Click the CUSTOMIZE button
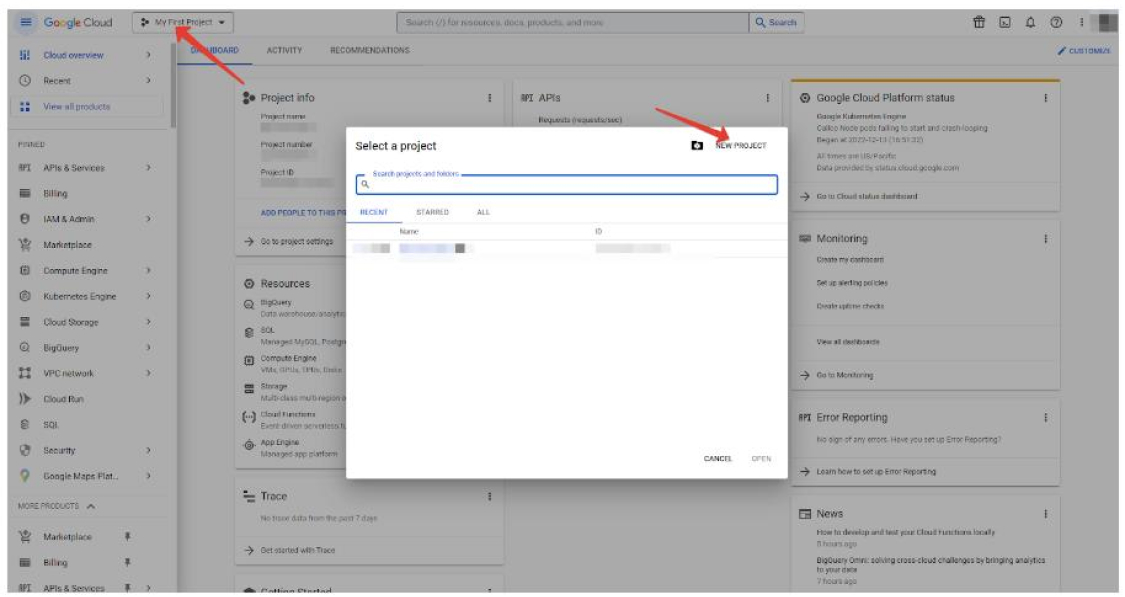The image size is (1125, 597). coord(1083,51)
